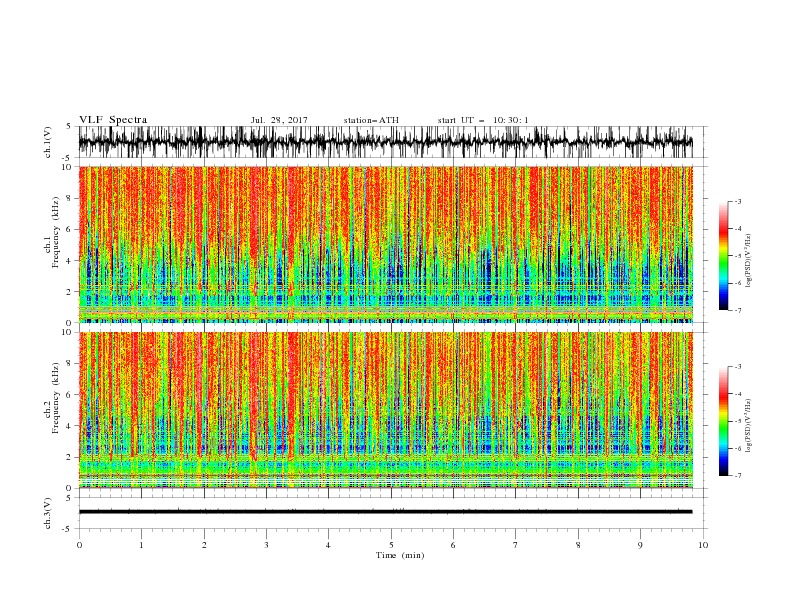792x612 pixels.
Task: Click the ch.1 color bar log(PSD) label
Action: [x=749, y=261]
